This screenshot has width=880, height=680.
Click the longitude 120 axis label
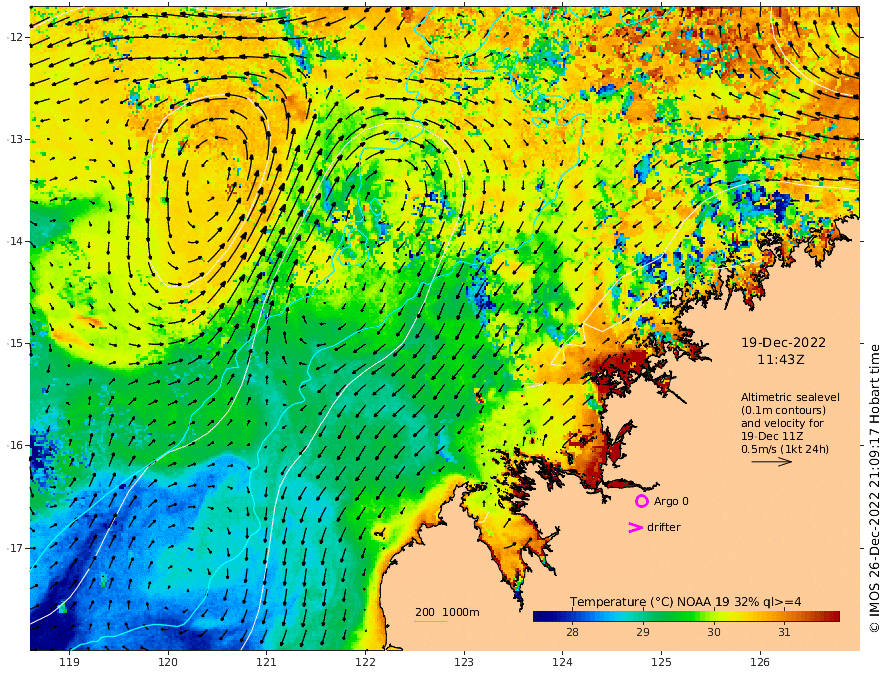click(168, 663)
